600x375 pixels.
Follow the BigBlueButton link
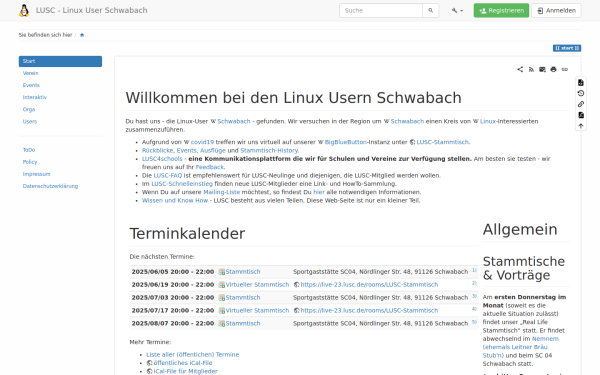pos(346,142)
